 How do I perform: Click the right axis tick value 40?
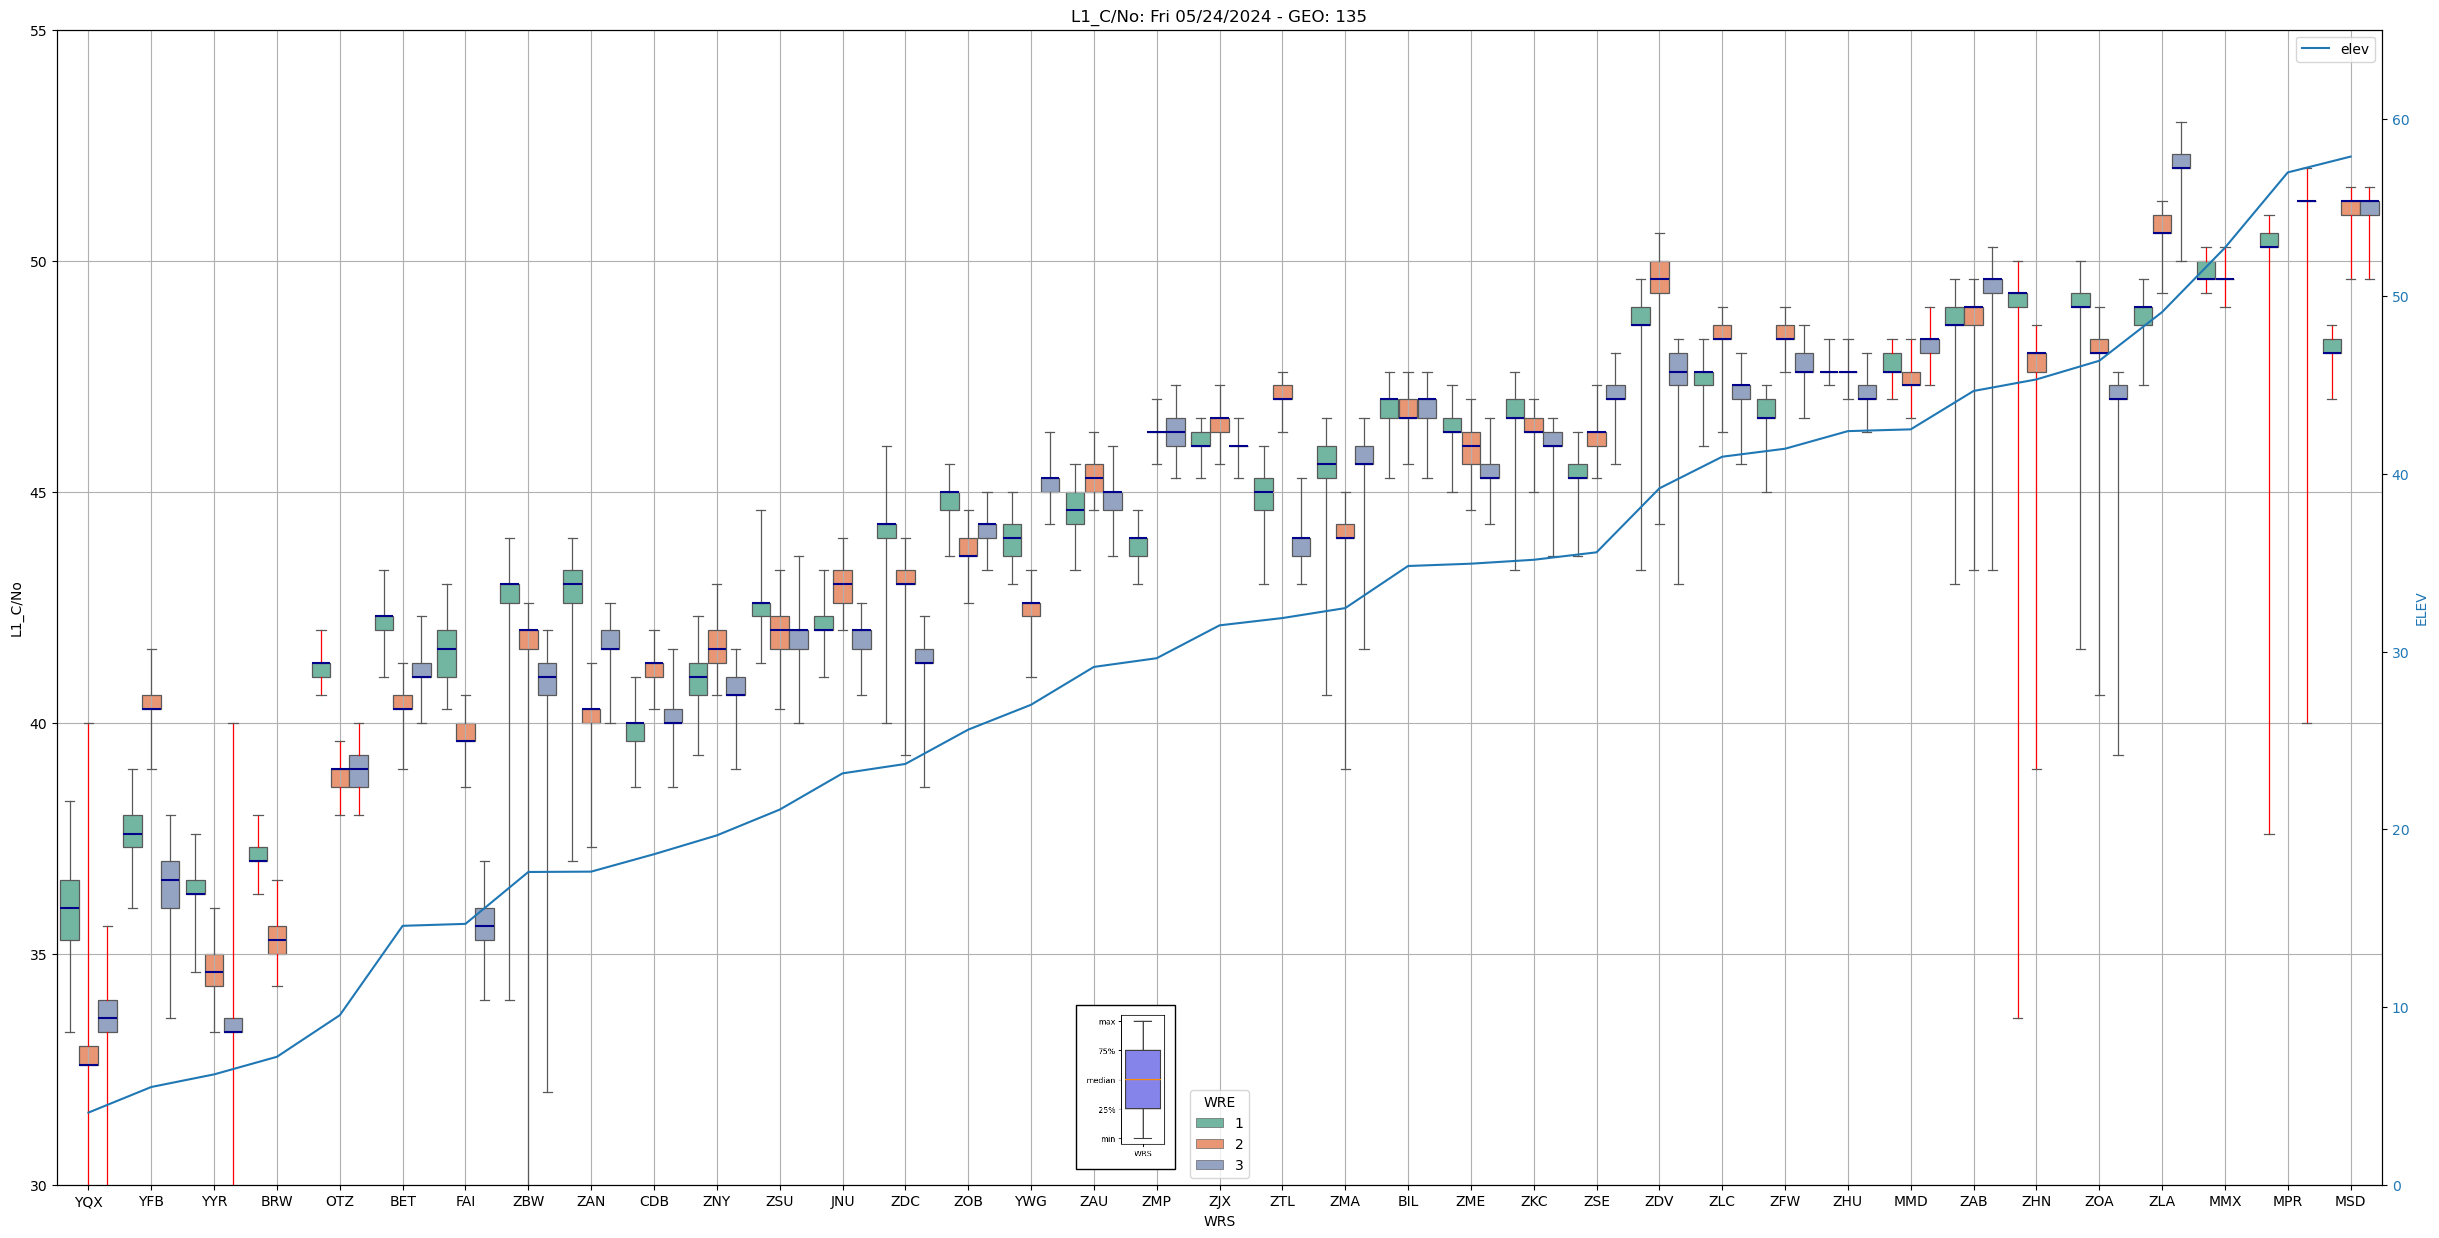pyautogui.click(x=2399, y=475)
